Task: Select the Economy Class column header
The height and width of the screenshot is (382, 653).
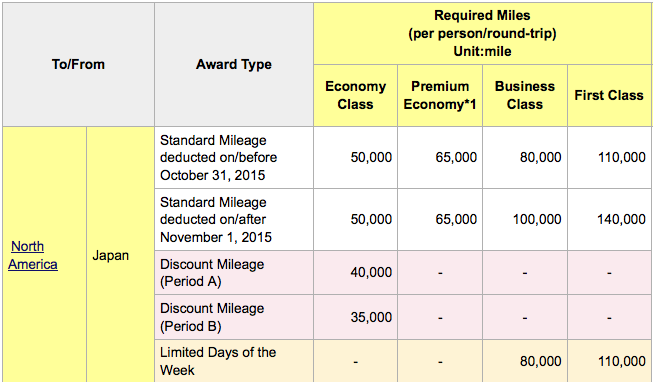Action: click(x=355, y=95)
